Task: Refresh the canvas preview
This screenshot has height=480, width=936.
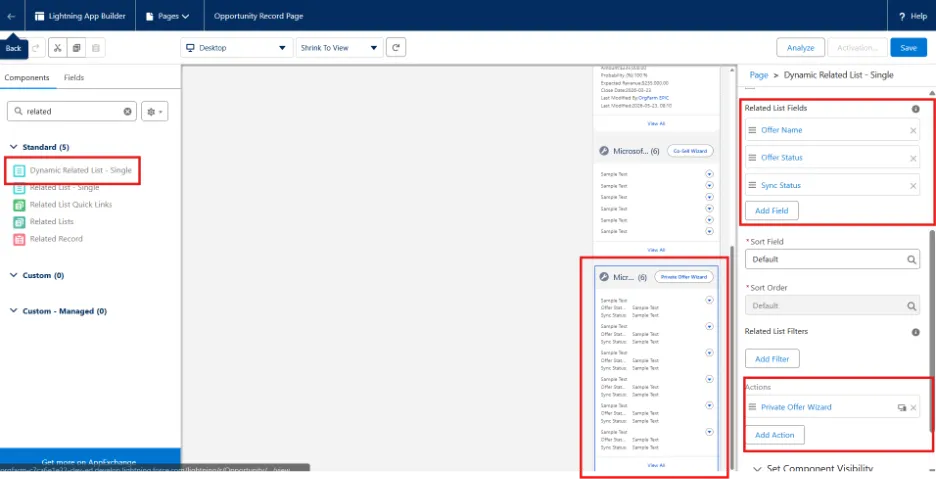Action: coord(396,48)
